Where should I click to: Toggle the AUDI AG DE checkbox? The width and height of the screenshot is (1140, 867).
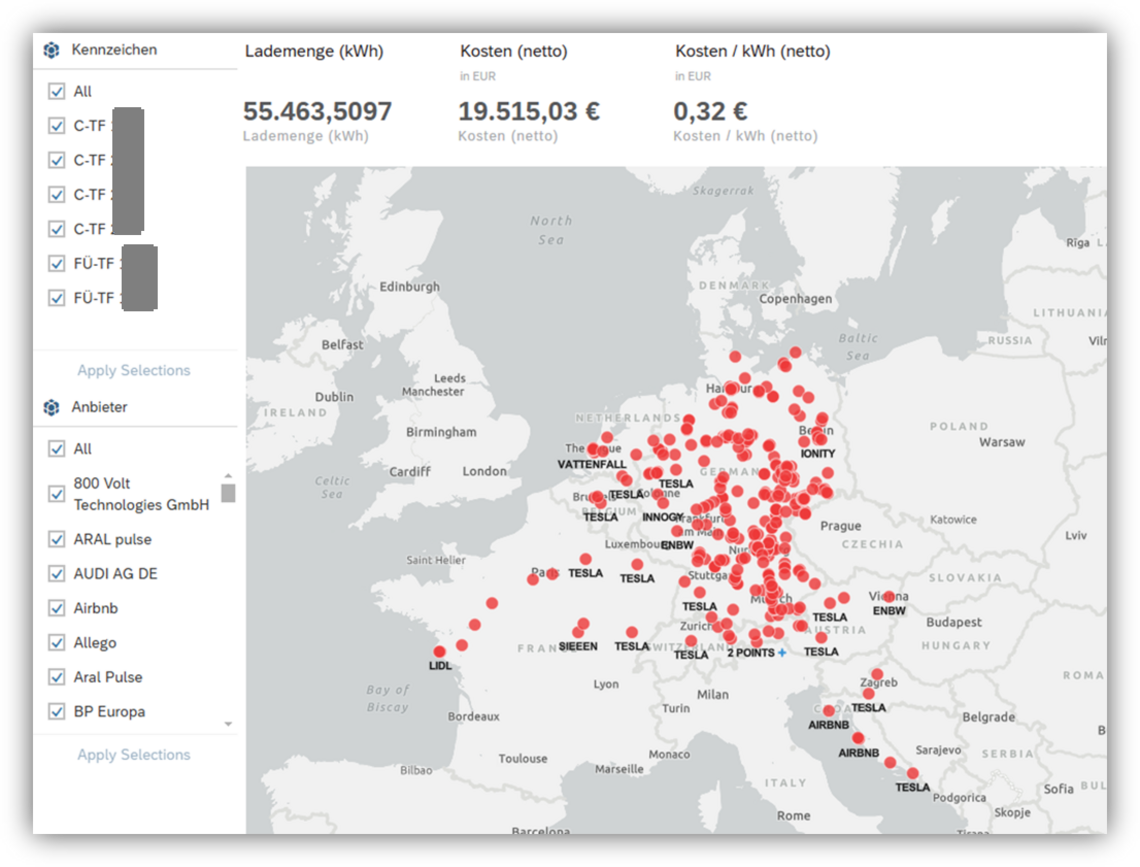click(x=56, y=573)
